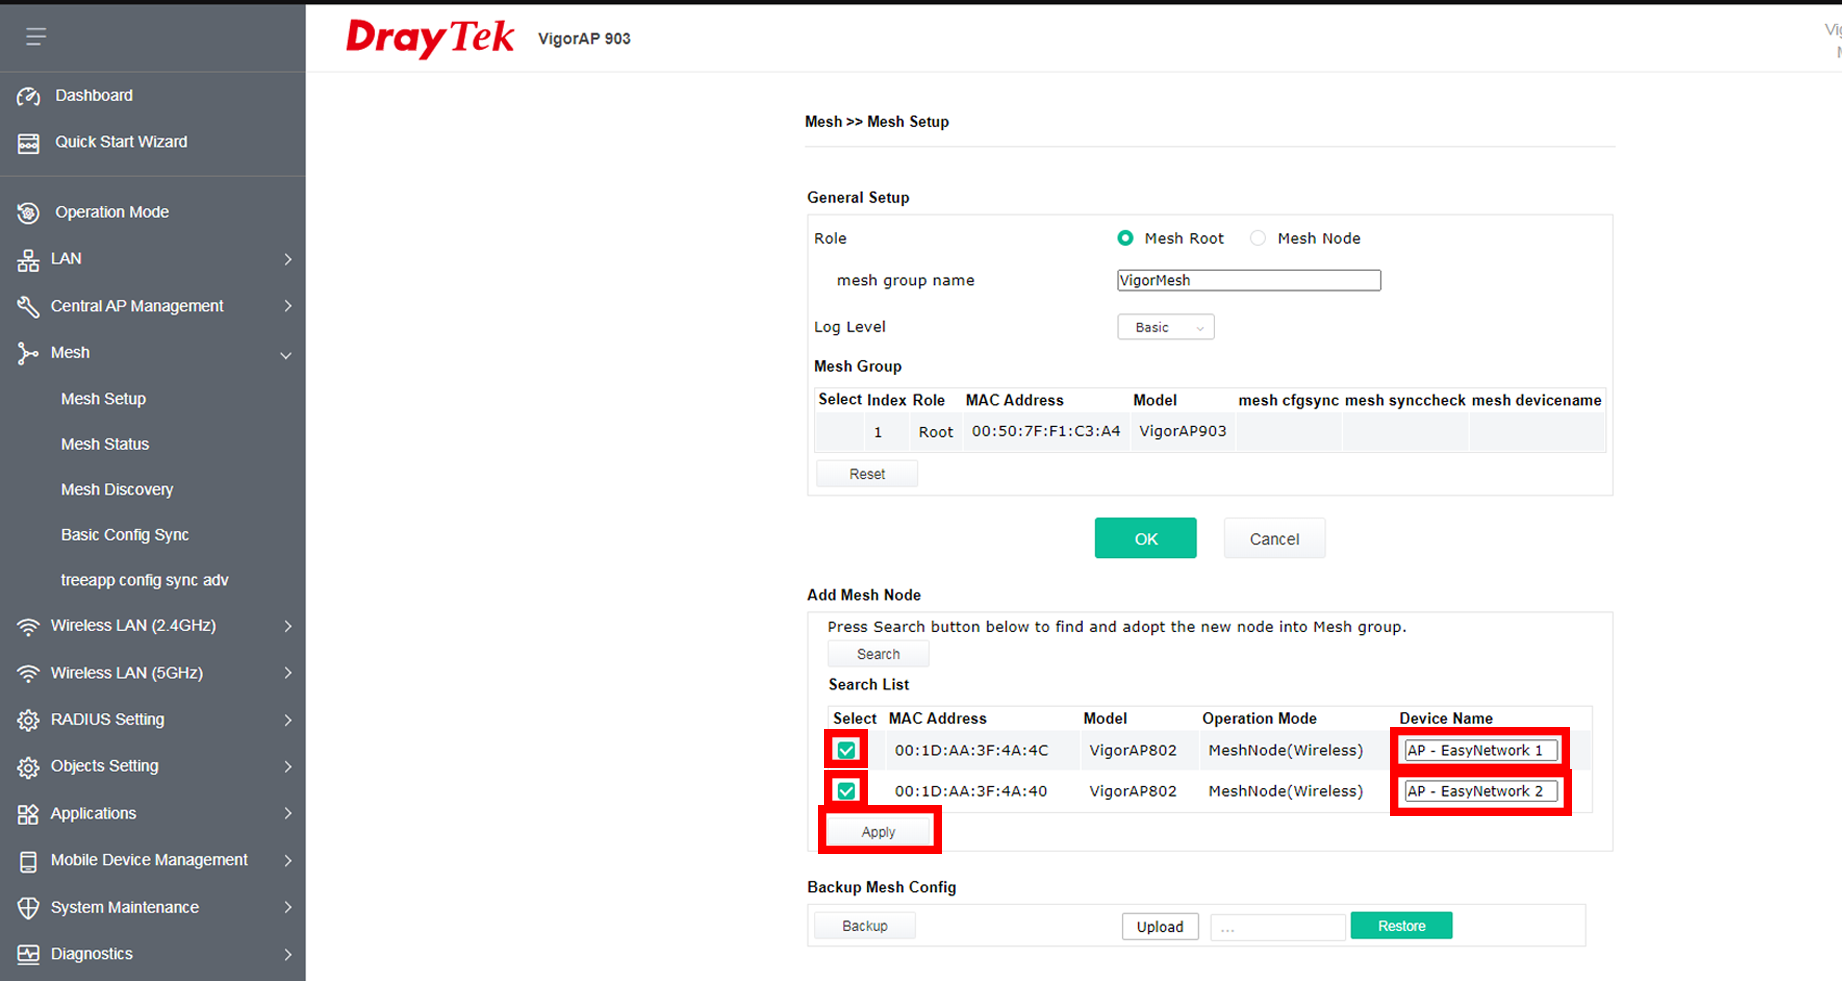Viewport: 1842px width, 981px height.
Task: Click the VigorAP903 model cell
Action: (1183, 431)
